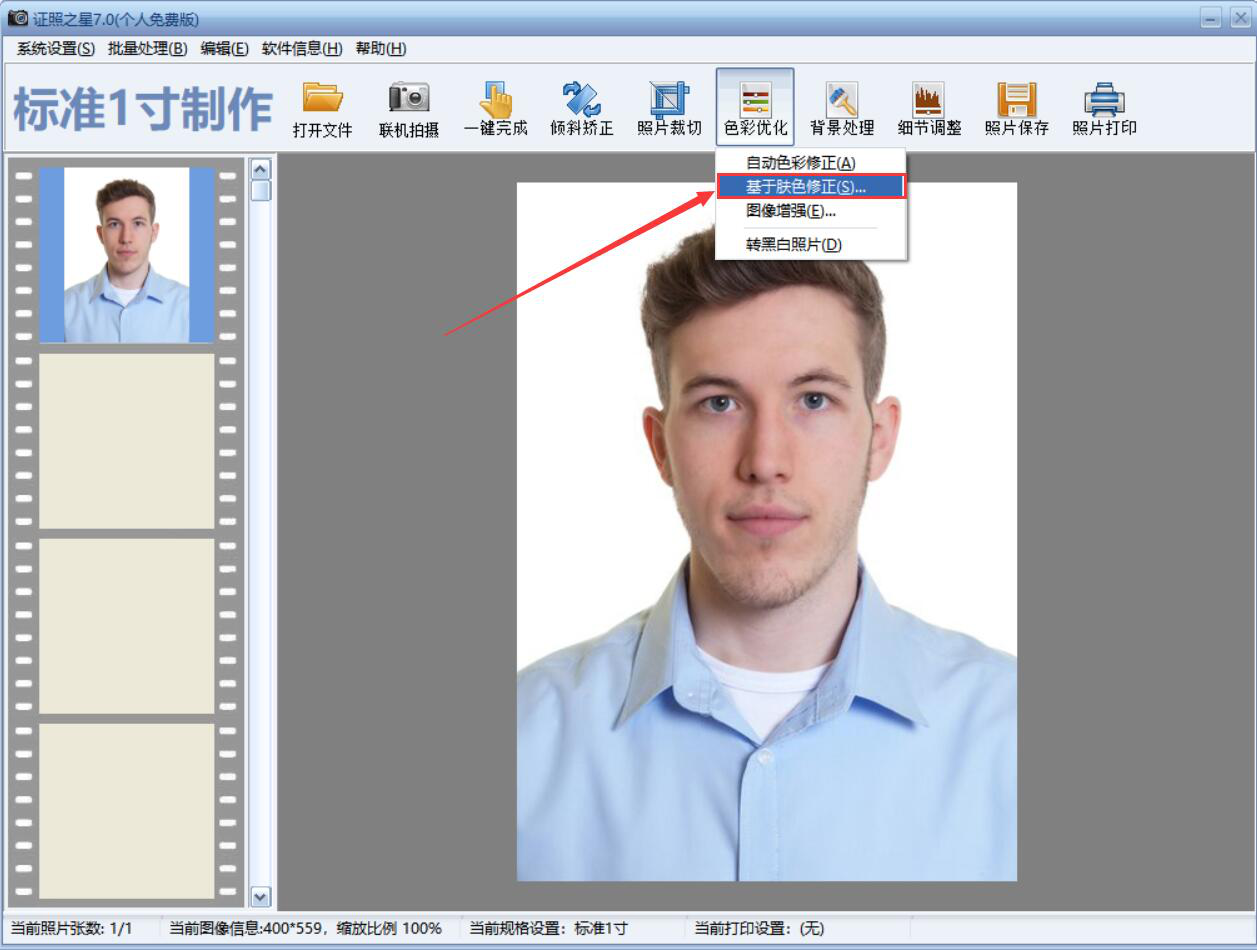Open the 细节调整 detail adjustment tool

point(929,108)
